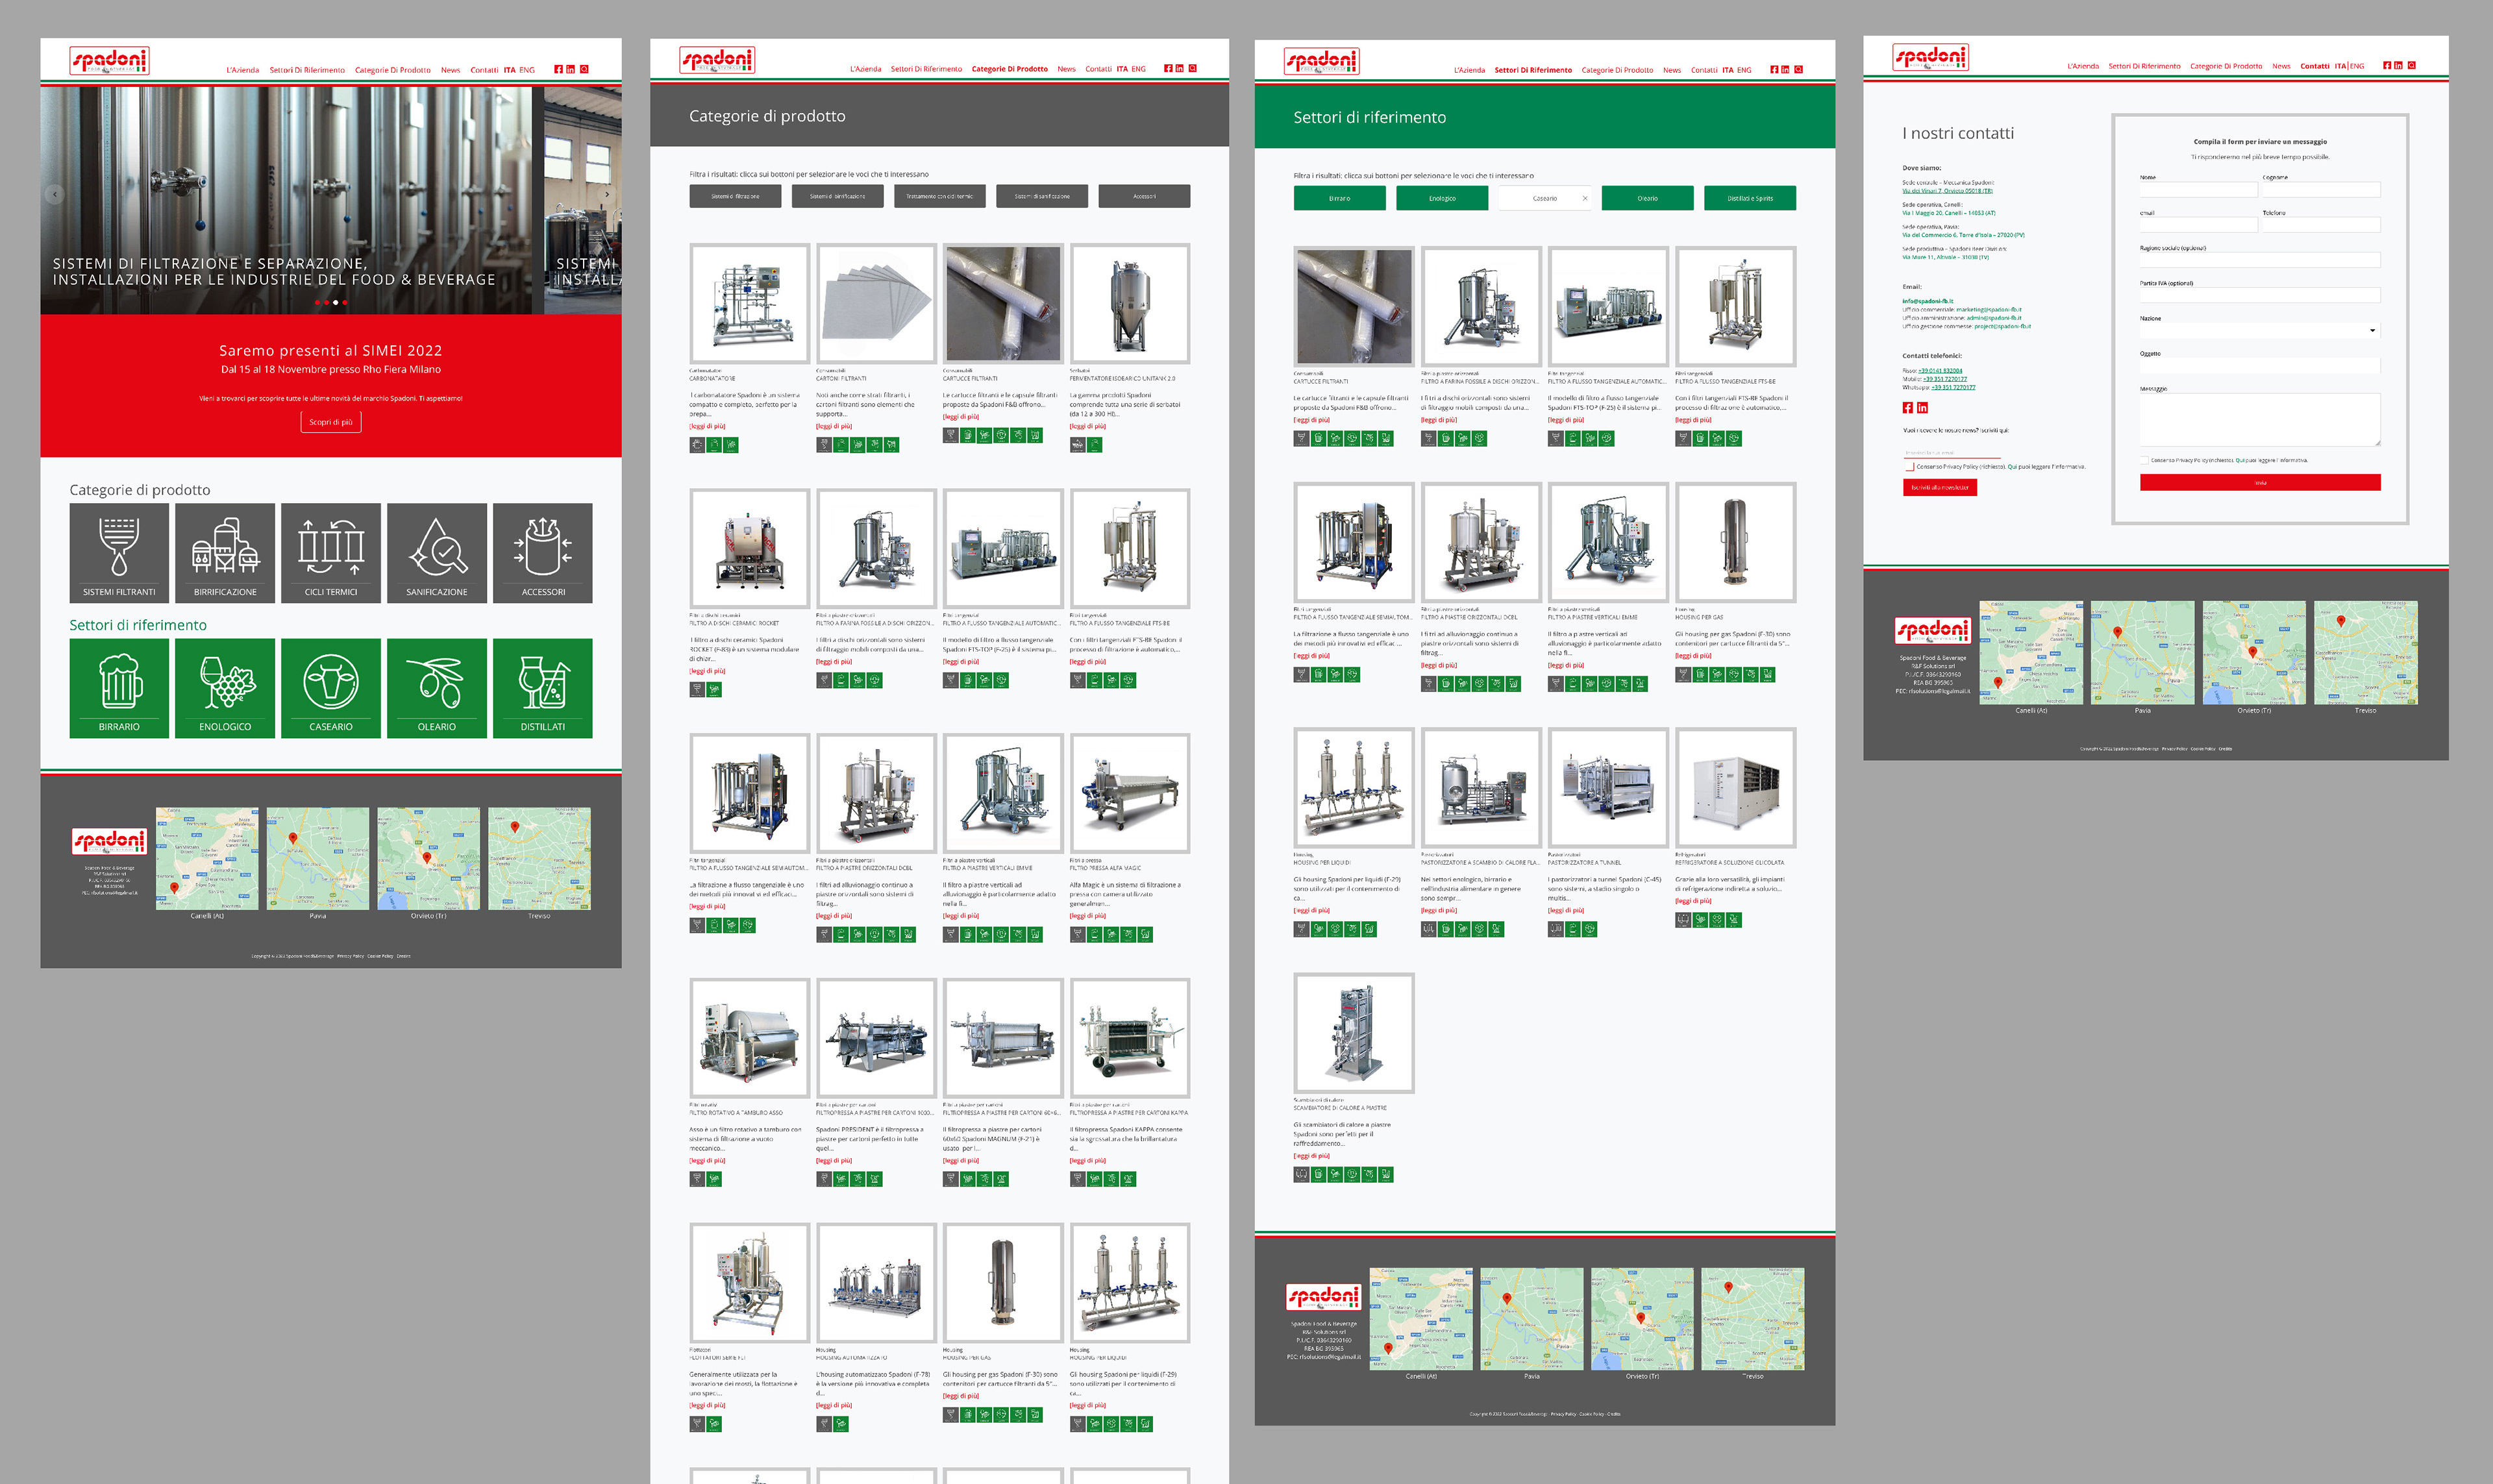Click the Oleario filter on Settori page

1647,198
